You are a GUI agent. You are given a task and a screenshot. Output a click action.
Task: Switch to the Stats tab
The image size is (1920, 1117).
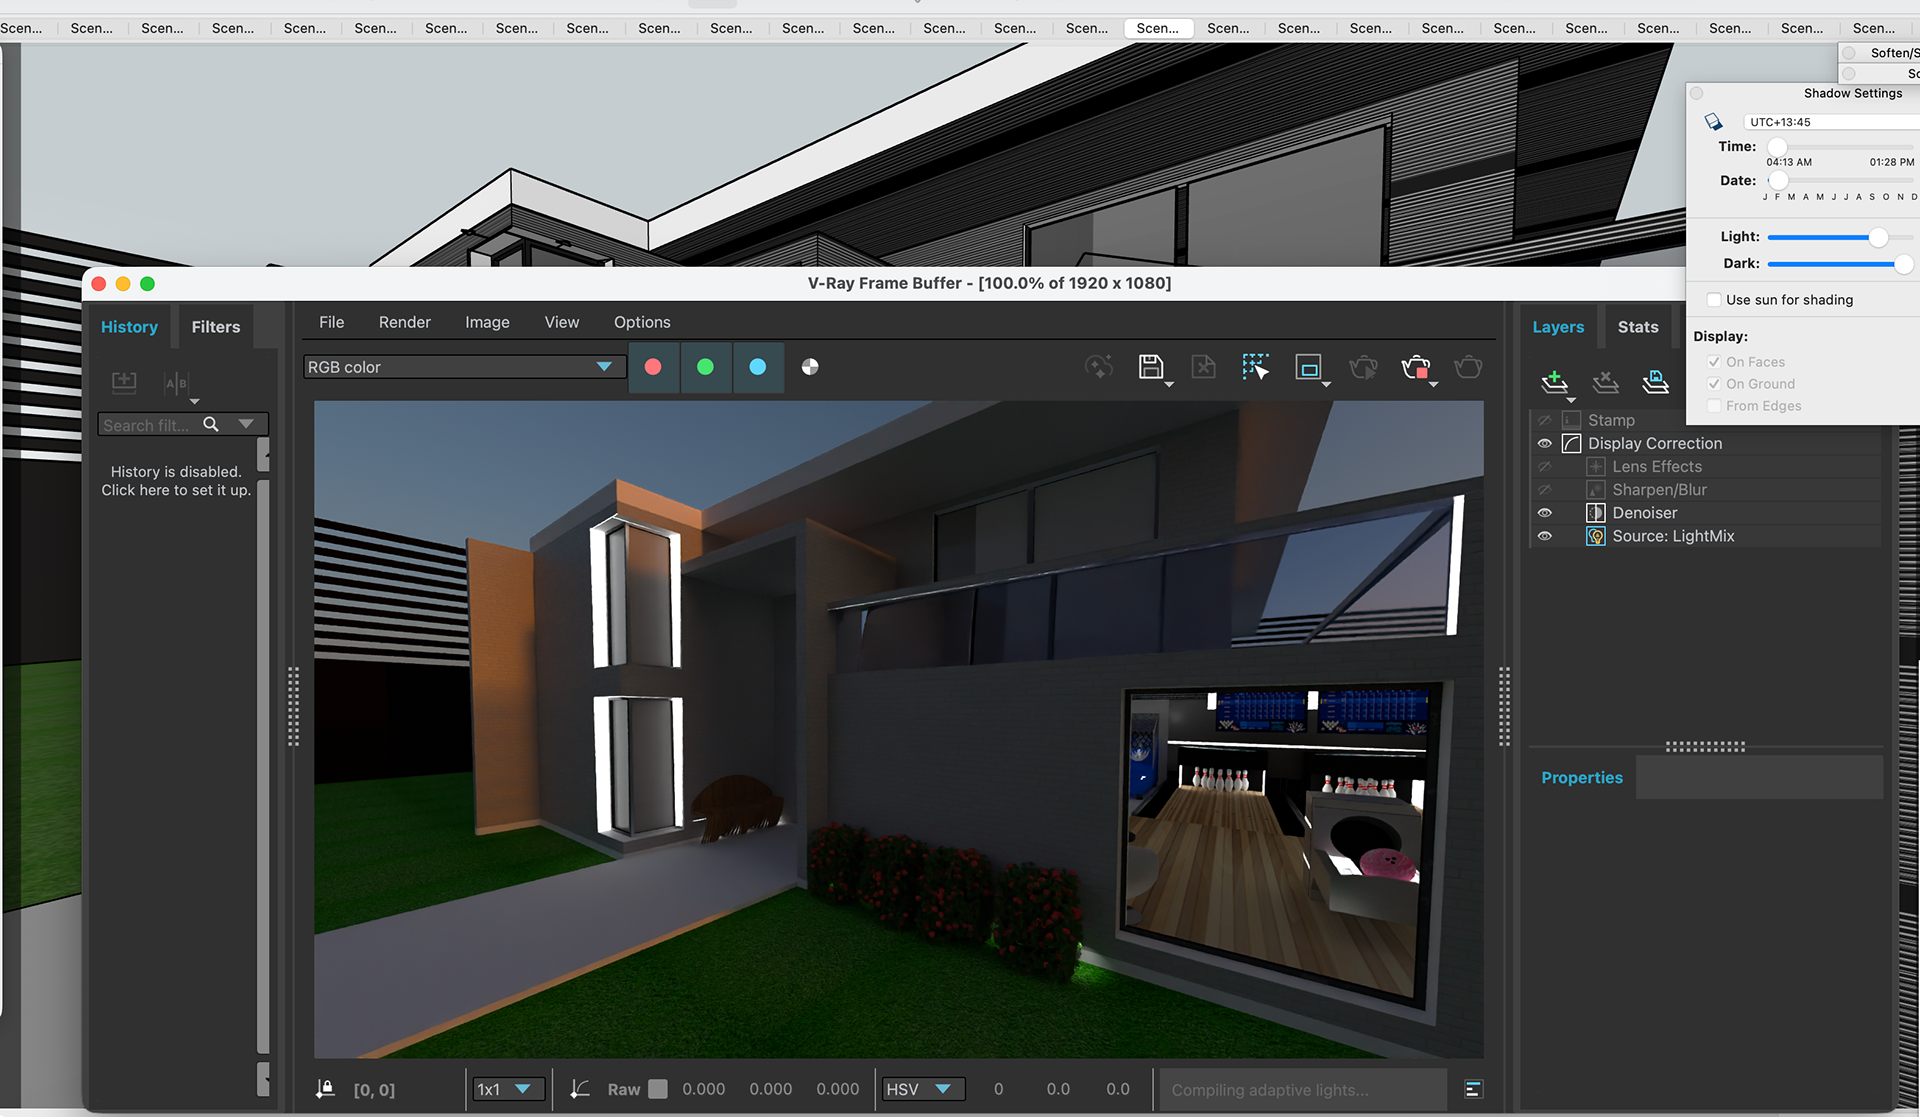[x=1637, y=327]
